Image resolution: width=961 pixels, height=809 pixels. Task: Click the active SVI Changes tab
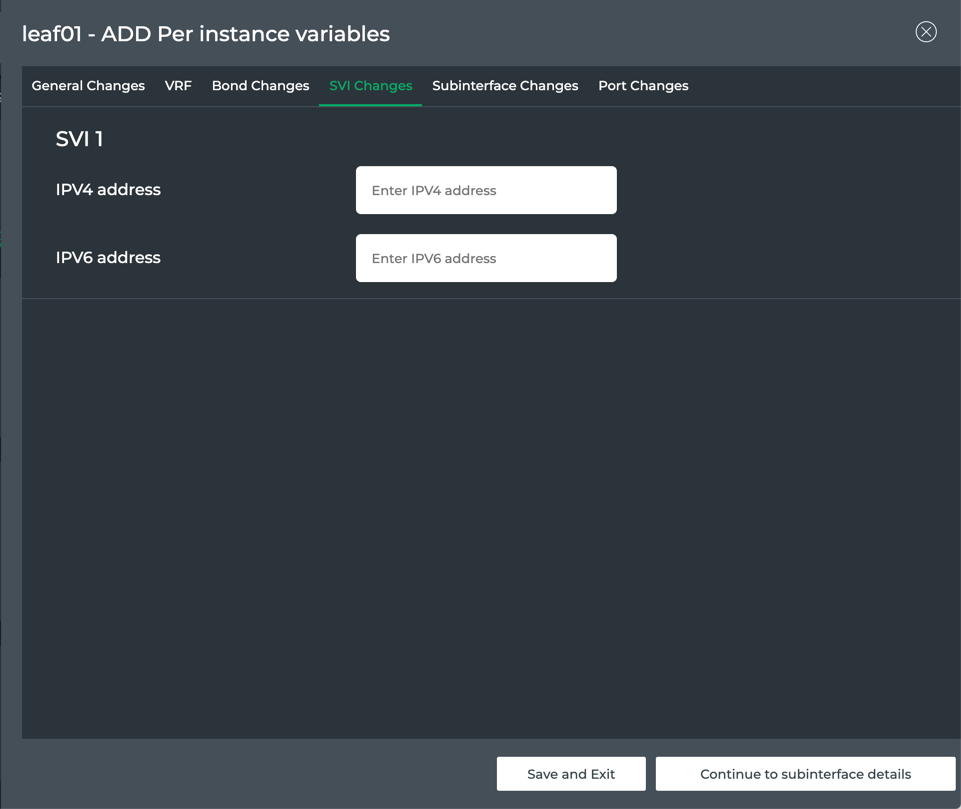[x=370, y=86]
